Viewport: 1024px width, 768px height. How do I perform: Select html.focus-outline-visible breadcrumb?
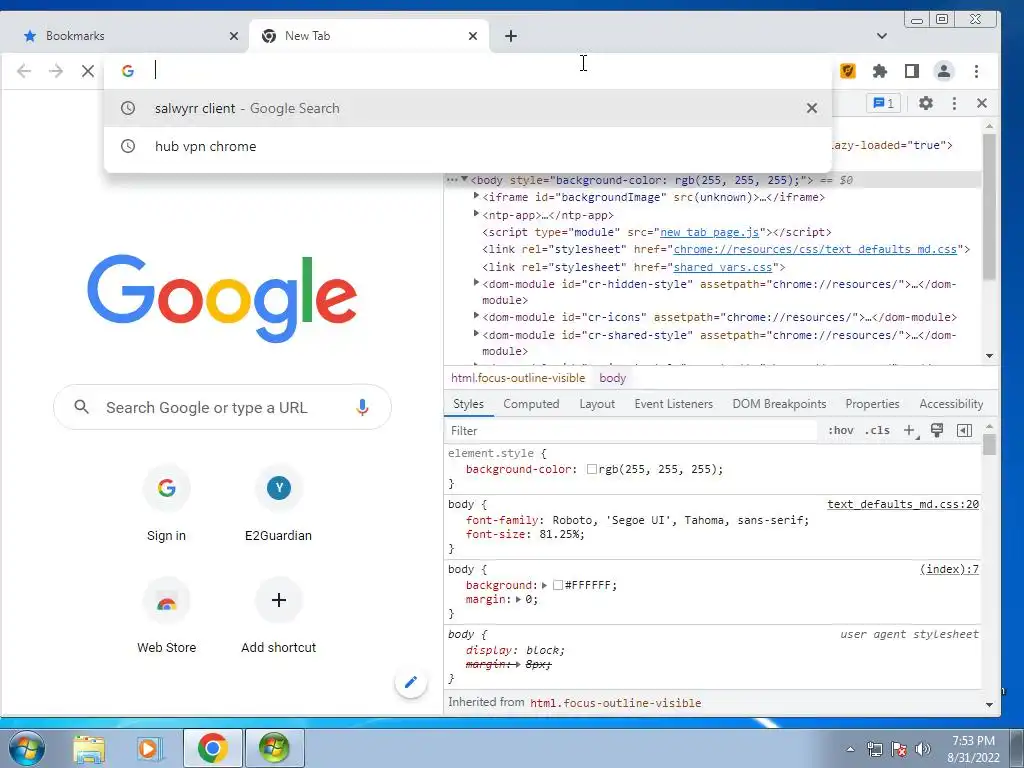tap(518, 378)
